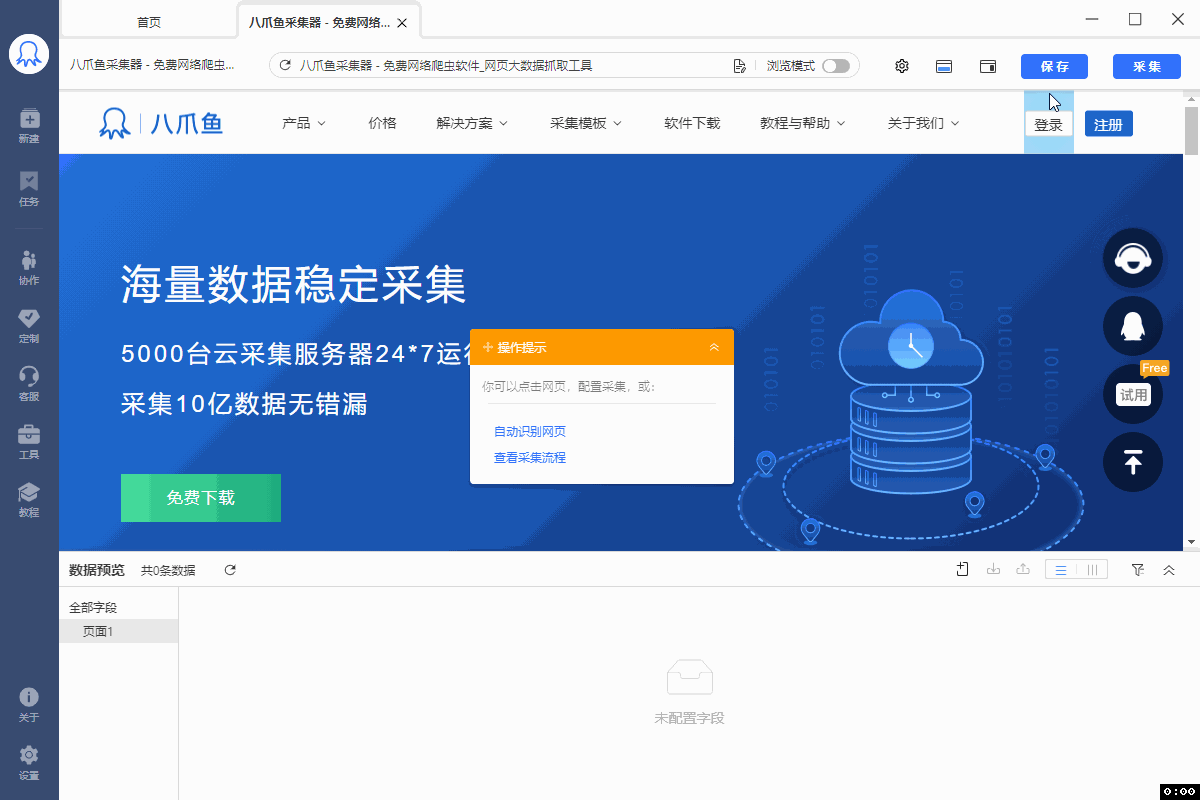Open the 定制 customization sidebar section
The width and height of the screenshot is (1200, 800).
point(29,325)
